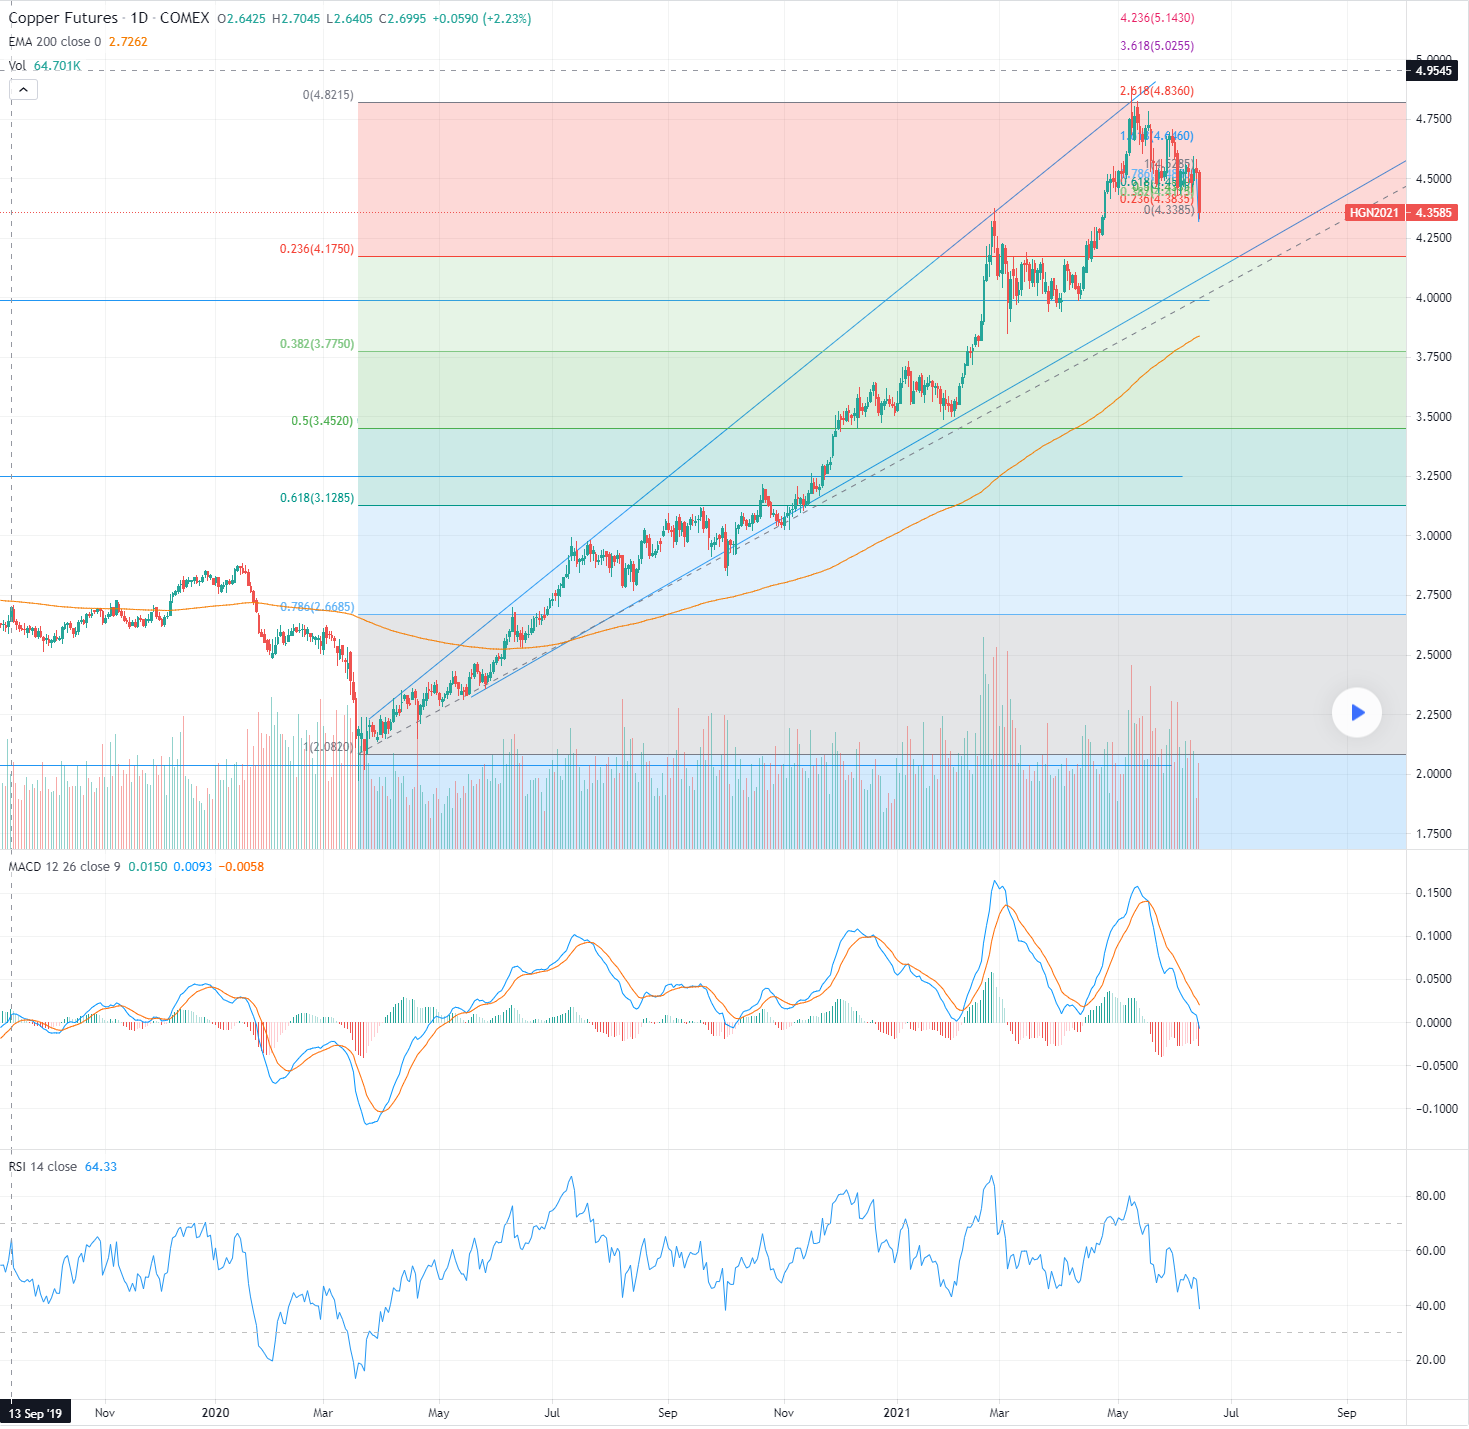Click the red HGN2021 price tag
Viewport: 1469px width, 1429px height.
point(1376,213)
